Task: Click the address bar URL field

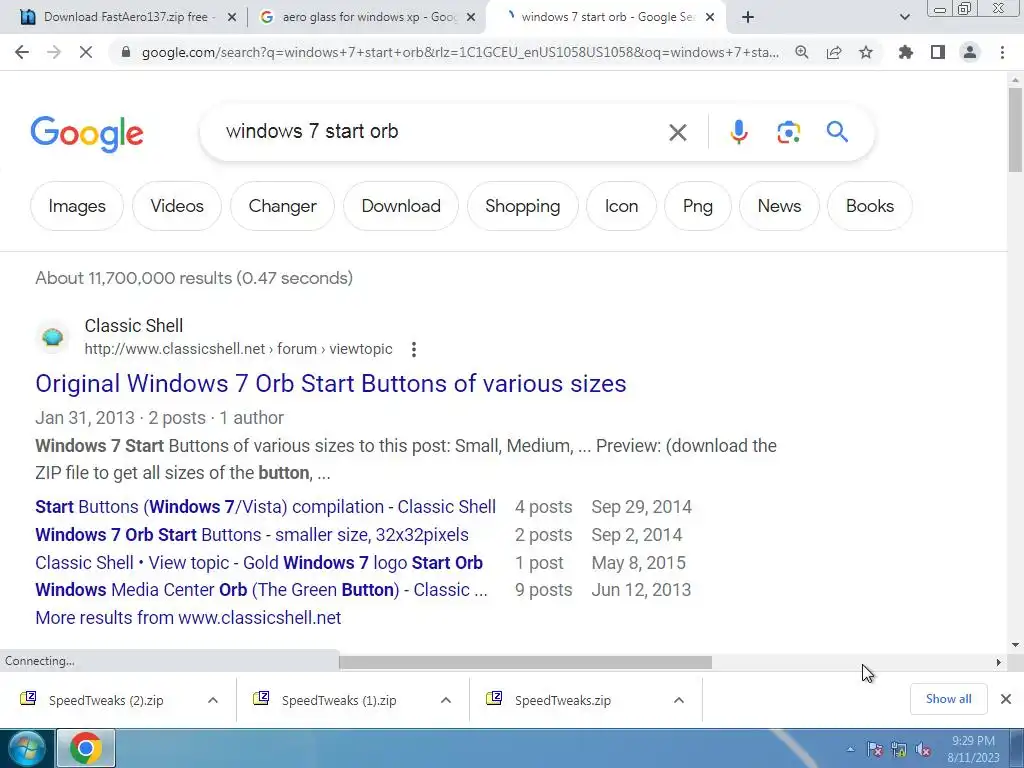Action: coord(460,52)
